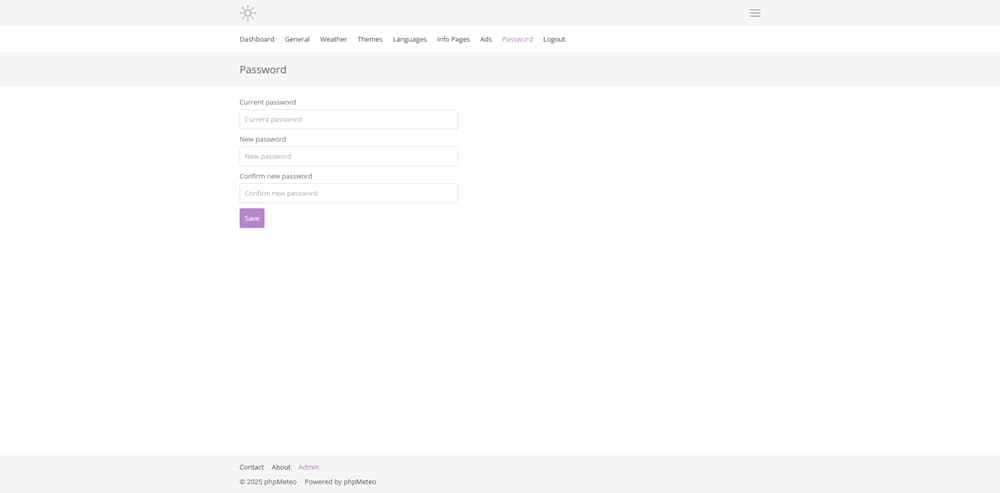Viewport: 1000px width, 493px height.
Task: Focus the New password field
Action: (x=349, y=156)
